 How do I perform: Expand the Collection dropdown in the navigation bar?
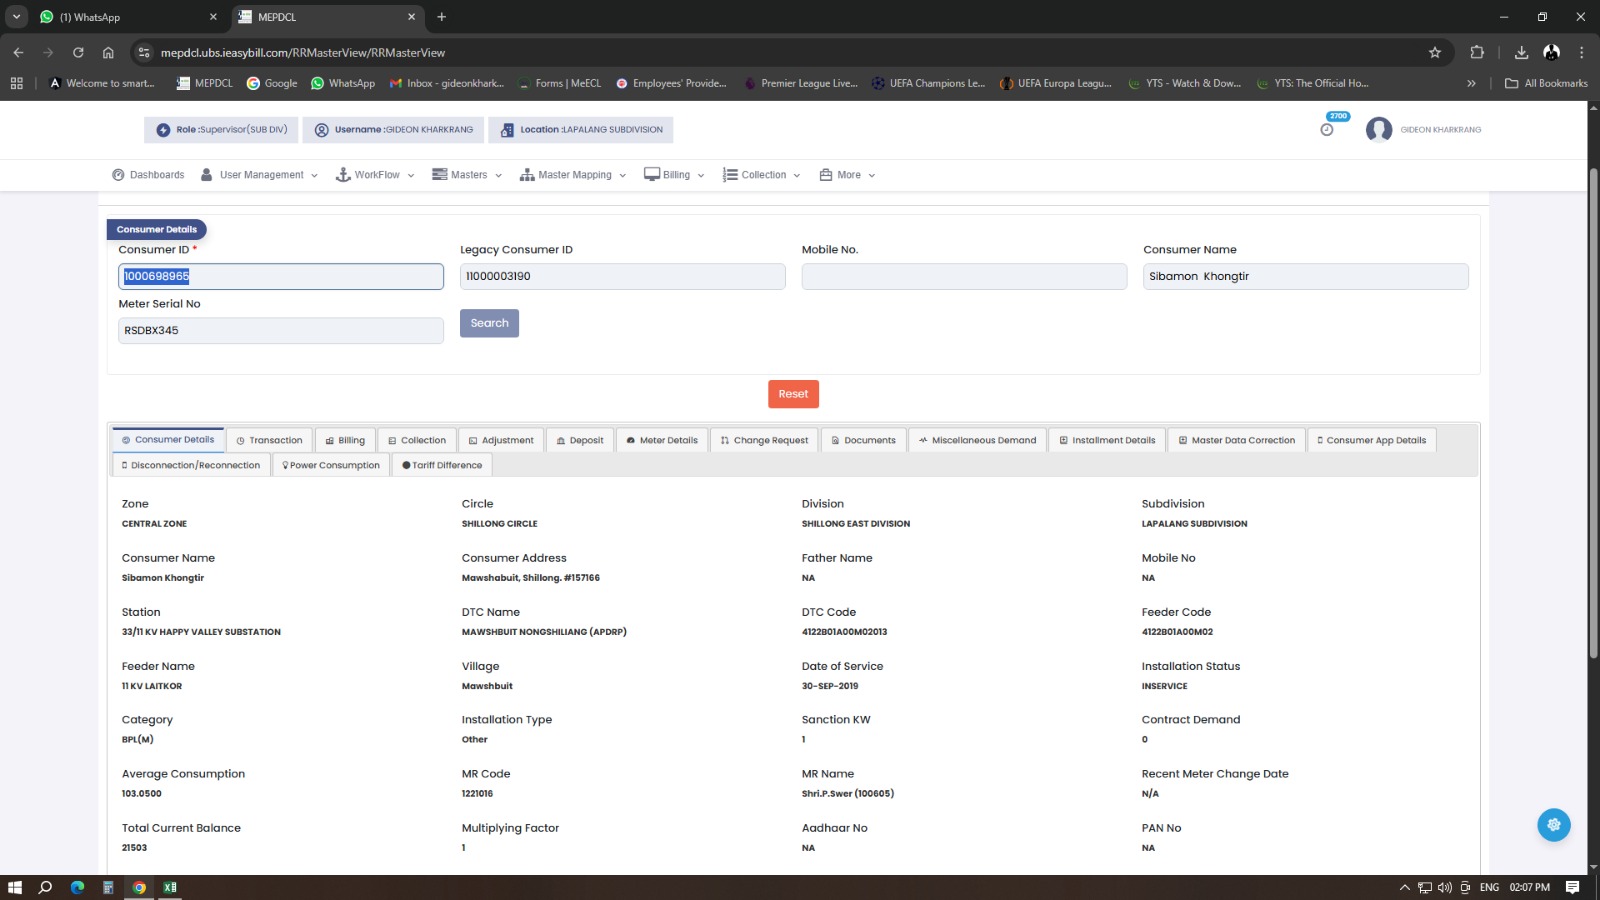pos(762,175)
